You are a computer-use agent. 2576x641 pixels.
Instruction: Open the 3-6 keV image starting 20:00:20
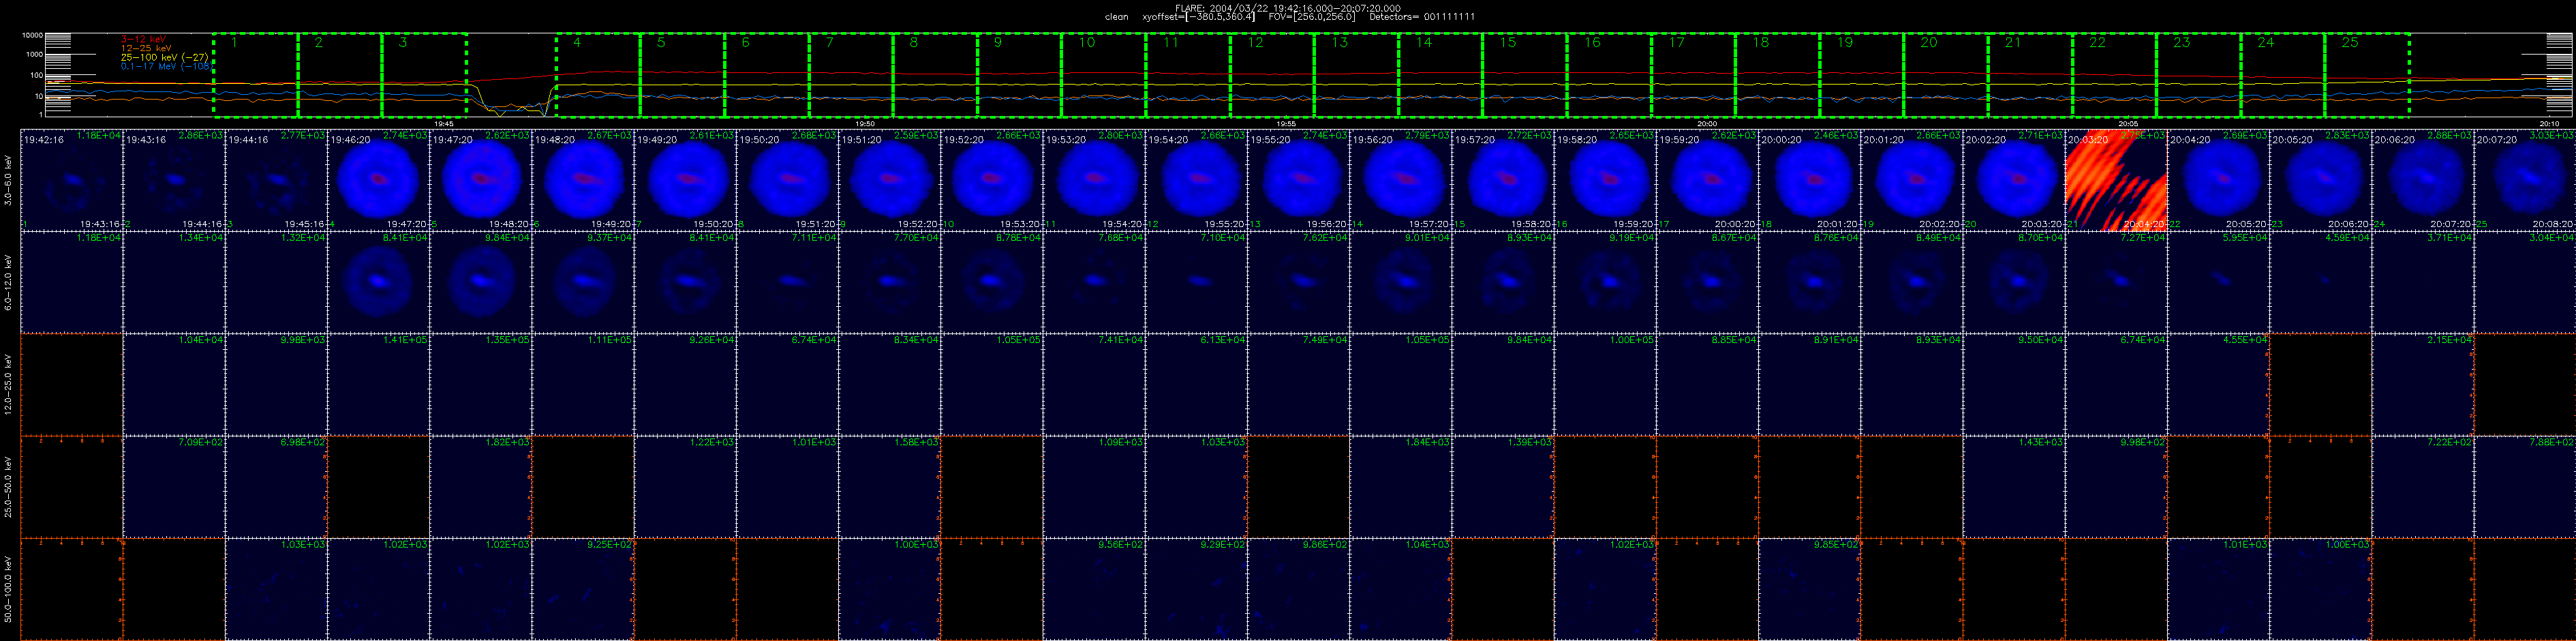[x=1810, y=180]
